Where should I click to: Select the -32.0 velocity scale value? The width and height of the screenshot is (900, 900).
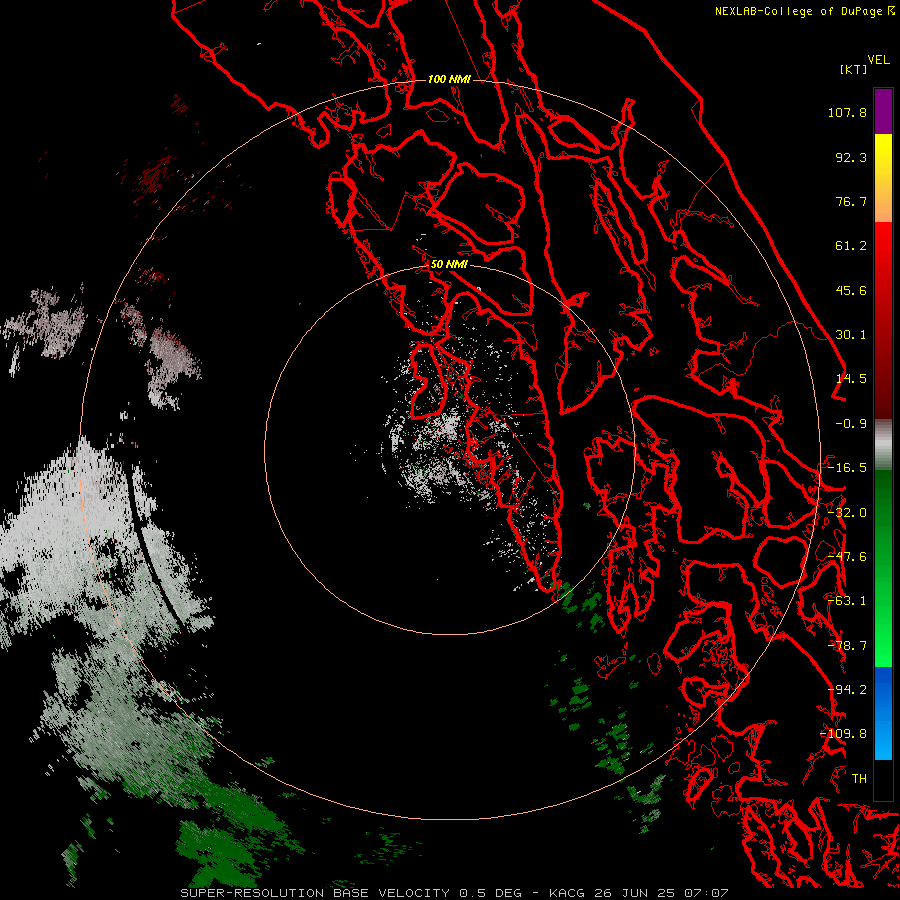(847, 513)
